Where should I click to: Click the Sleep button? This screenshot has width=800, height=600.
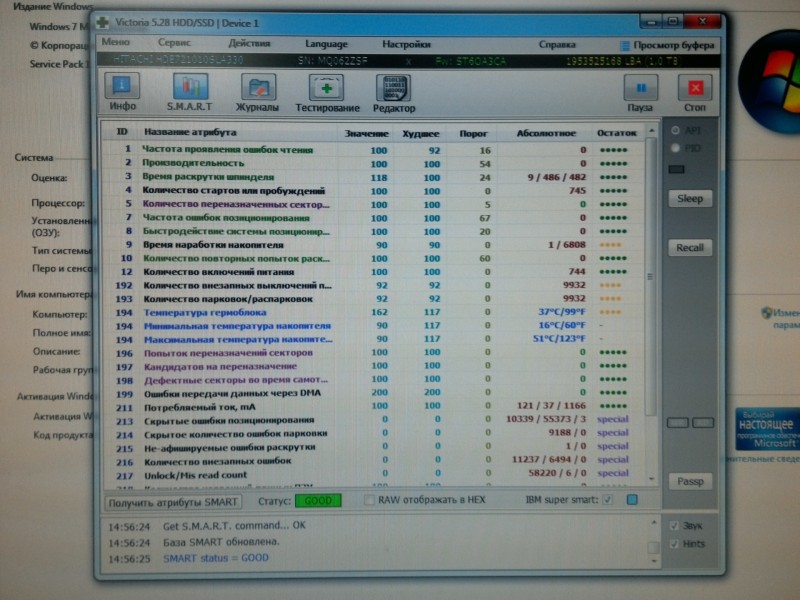pyautogui.click(x=690, y=198)
